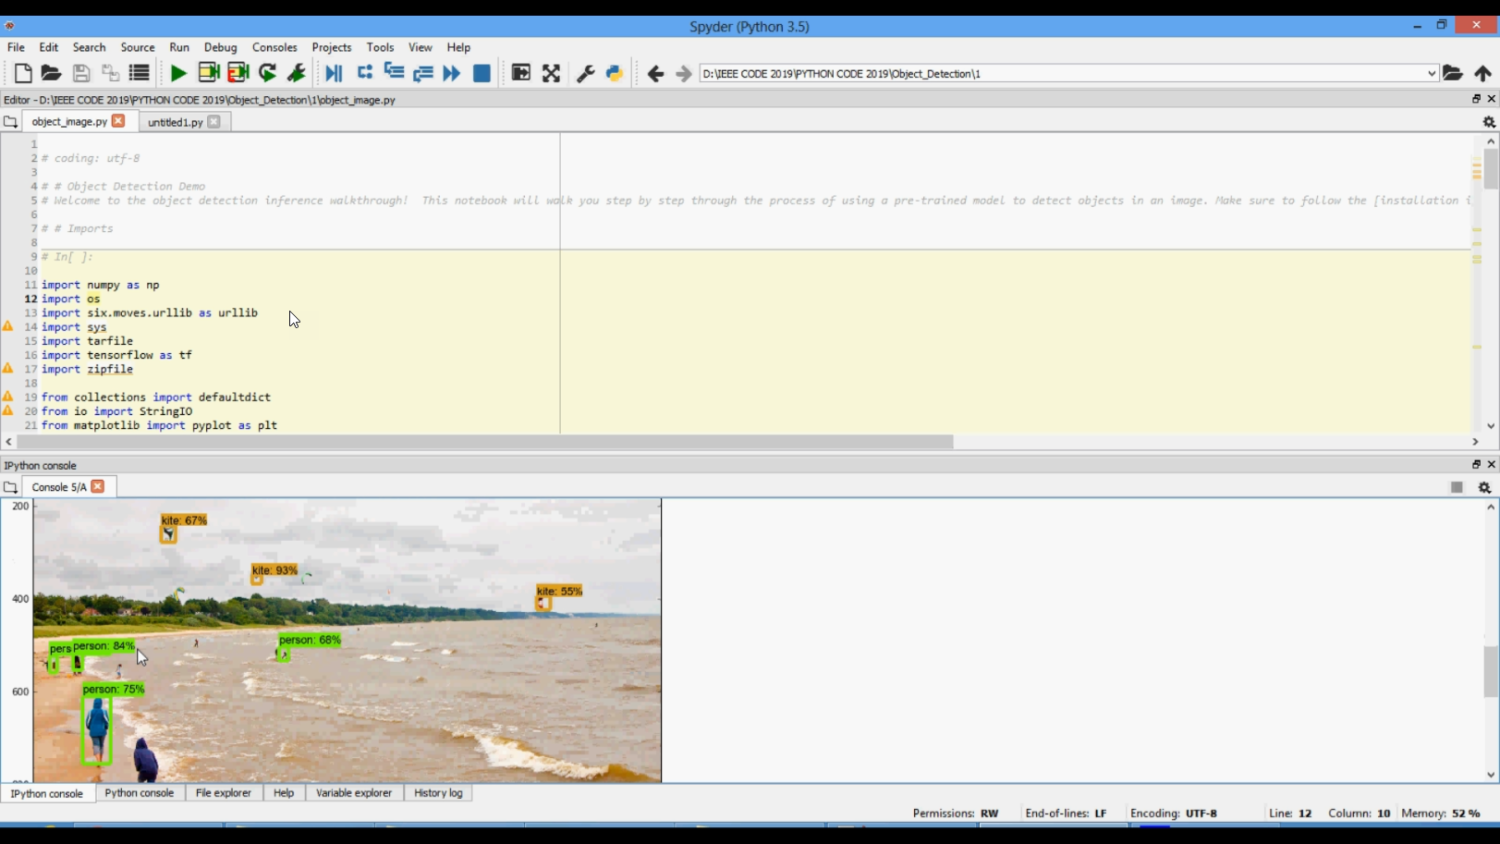Viewport: 1500px width, 844px height.
Task: Run the file with the green play icon
Action: (x=178, y=73)
